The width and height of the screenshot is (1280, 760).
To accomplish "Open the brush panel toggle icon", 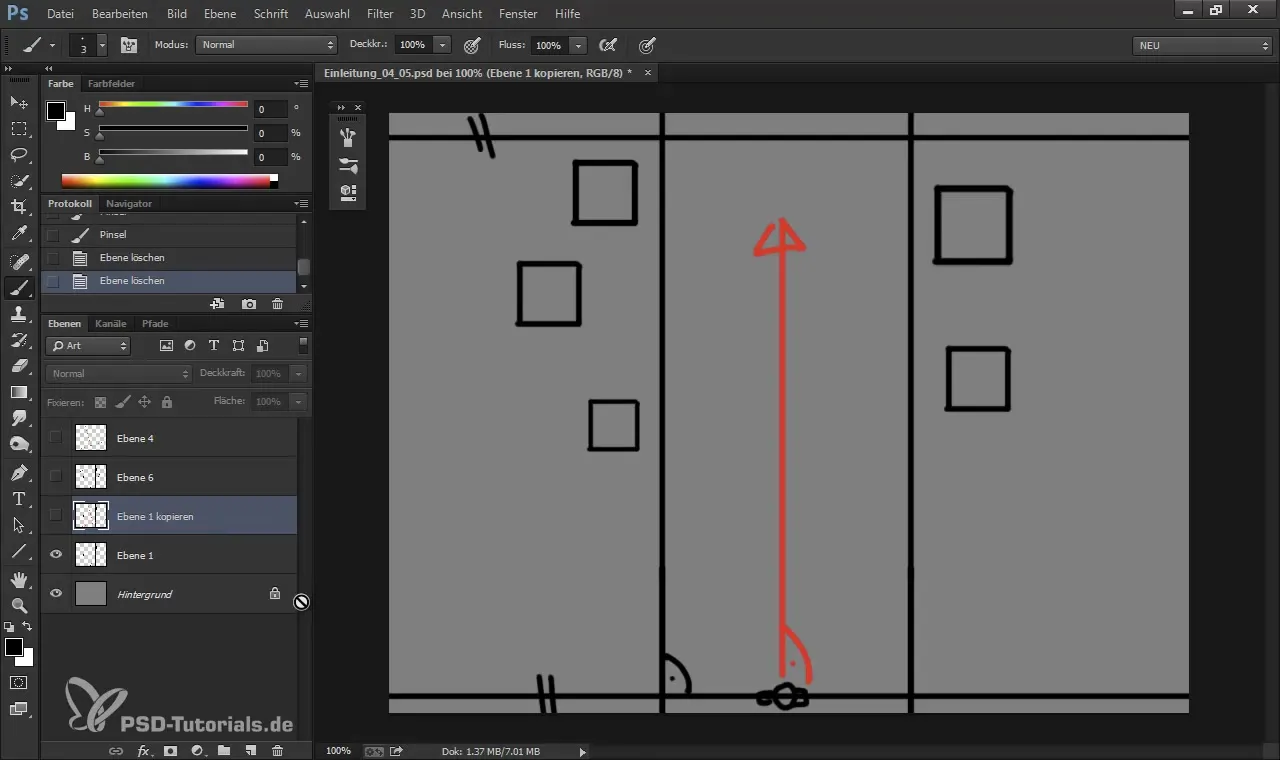I will pyautogui.click(x=129, y=45).
